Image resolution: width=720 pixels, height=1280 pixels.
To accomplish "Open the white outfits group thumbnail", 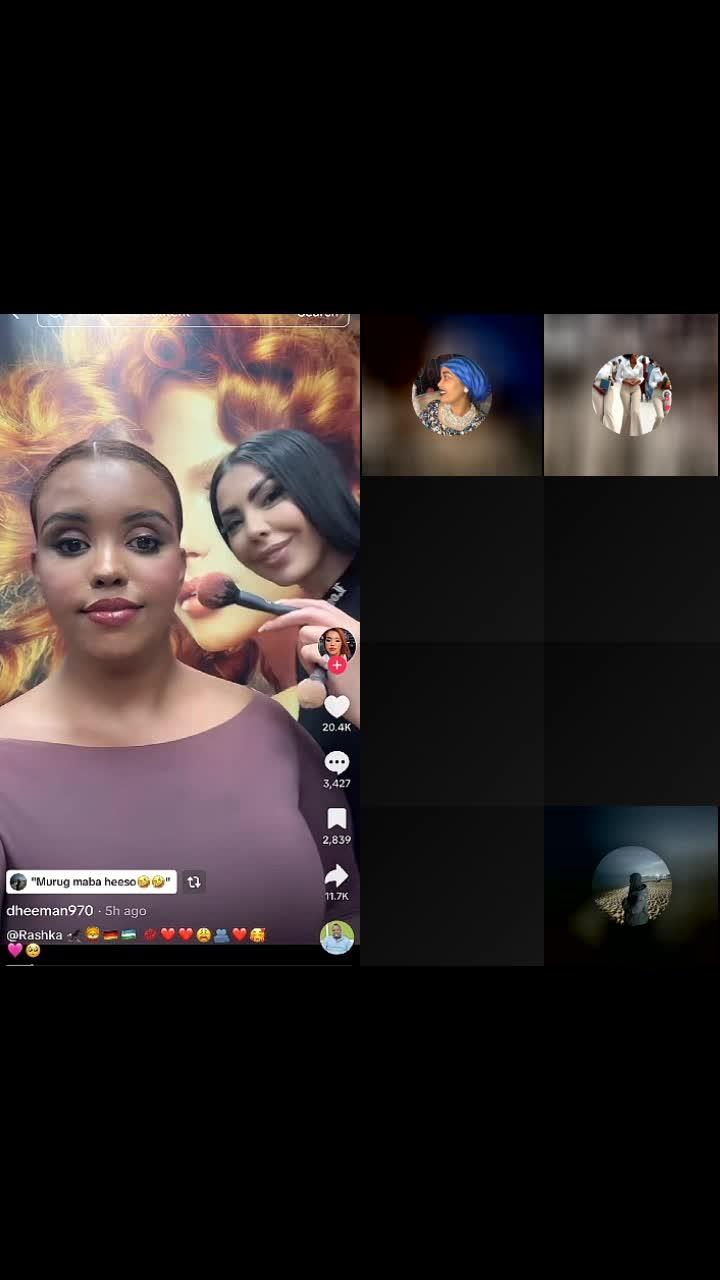I will [631, 395].
